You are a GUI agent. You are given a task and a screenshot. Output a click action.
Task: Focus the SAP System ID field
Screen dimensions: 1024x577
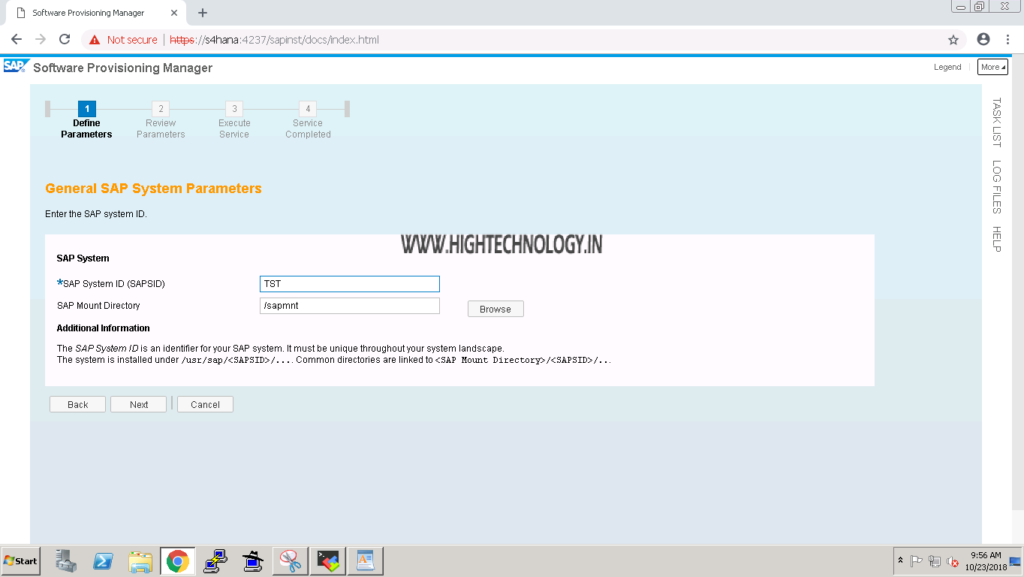(x=349, y=284)
